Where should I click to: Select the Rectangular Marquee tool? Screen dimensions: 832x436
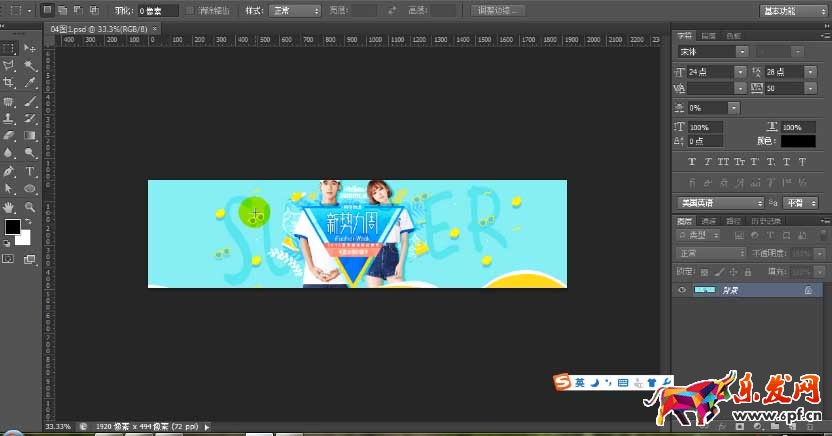click(x=9, y=48)
